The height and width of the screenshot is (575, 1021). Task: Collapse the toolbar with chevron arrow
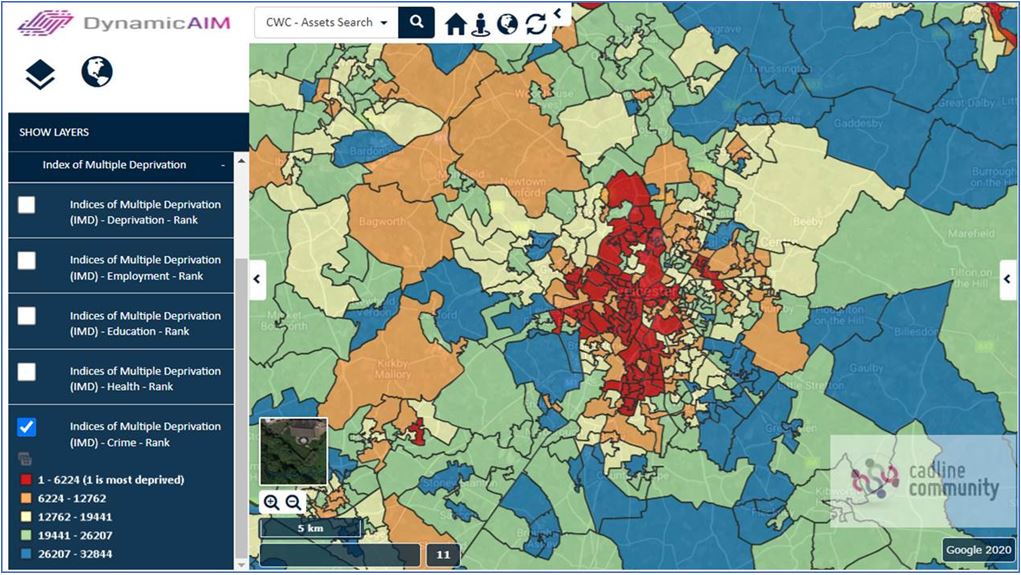tap(557, 12)
